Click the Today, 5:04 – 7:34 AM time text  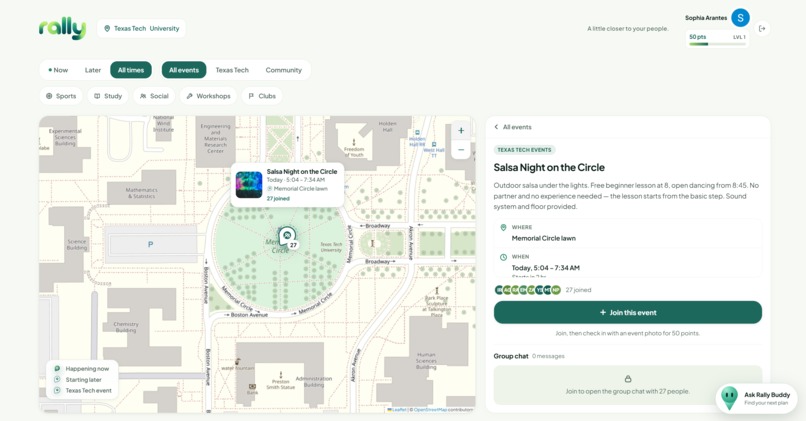(545, 268)
